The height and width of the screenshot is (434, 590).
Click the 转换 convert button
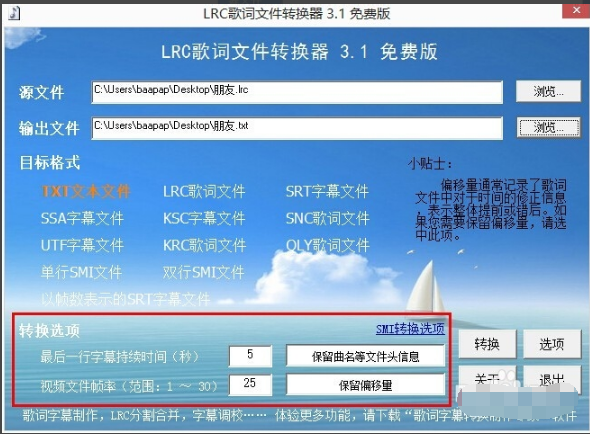pos(487,344)
